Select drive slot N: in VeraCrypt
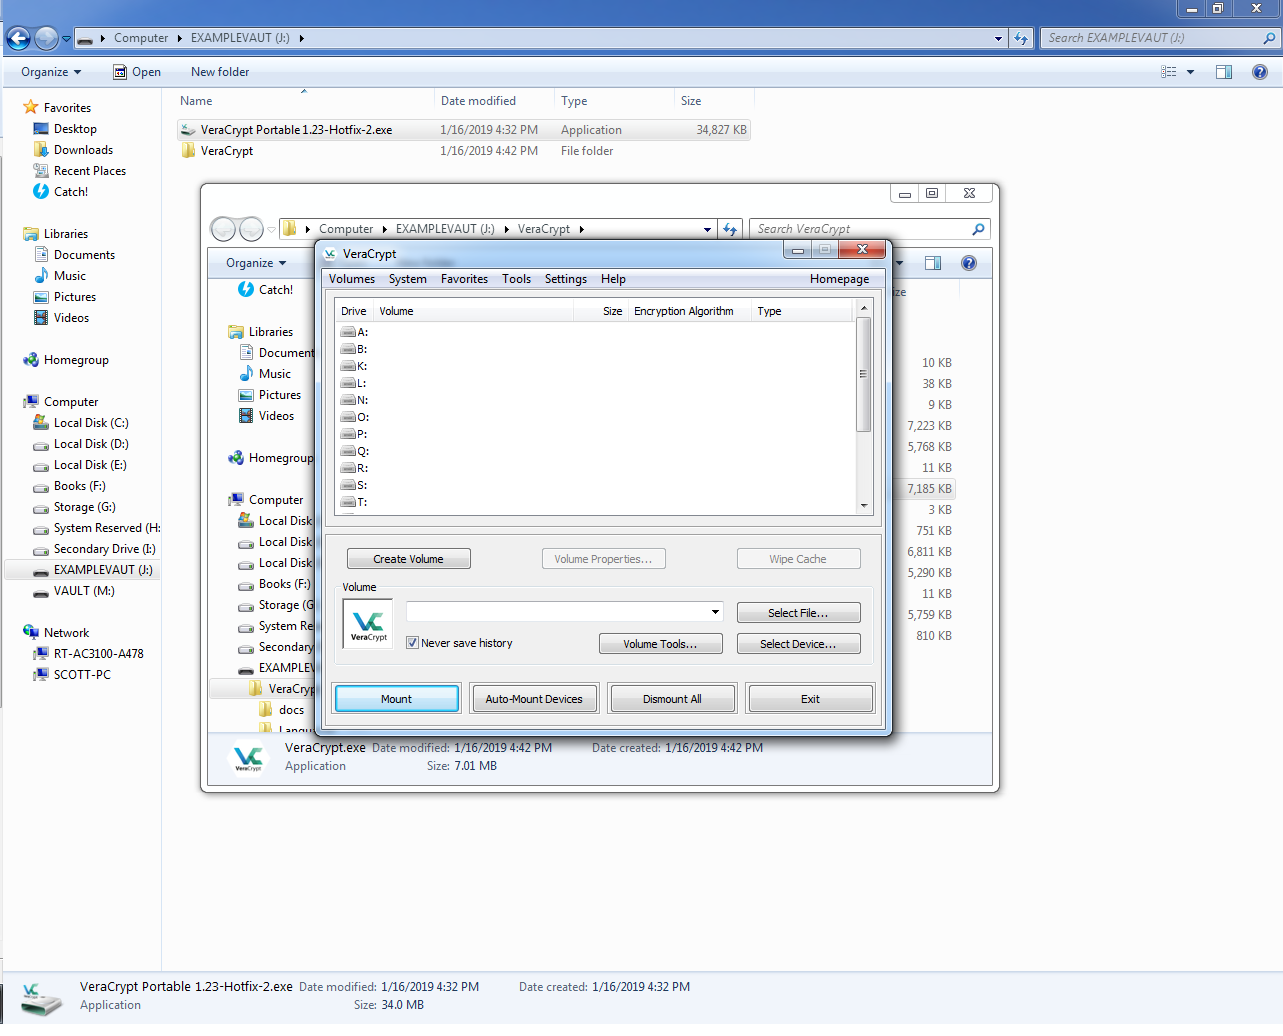This screenshot has height=1036, width=1283. (355, 400)
